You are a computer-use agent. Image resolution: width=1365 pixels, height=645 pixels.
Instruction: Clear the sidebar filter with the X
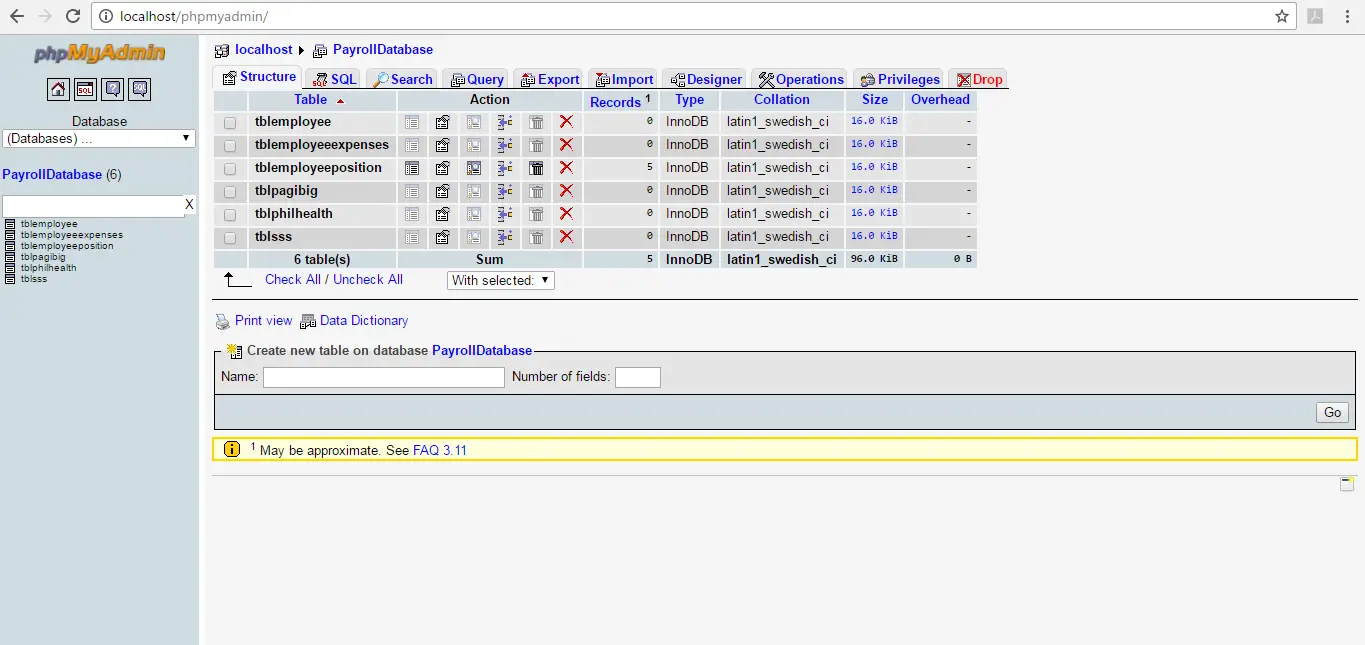(x=189, y=205)
